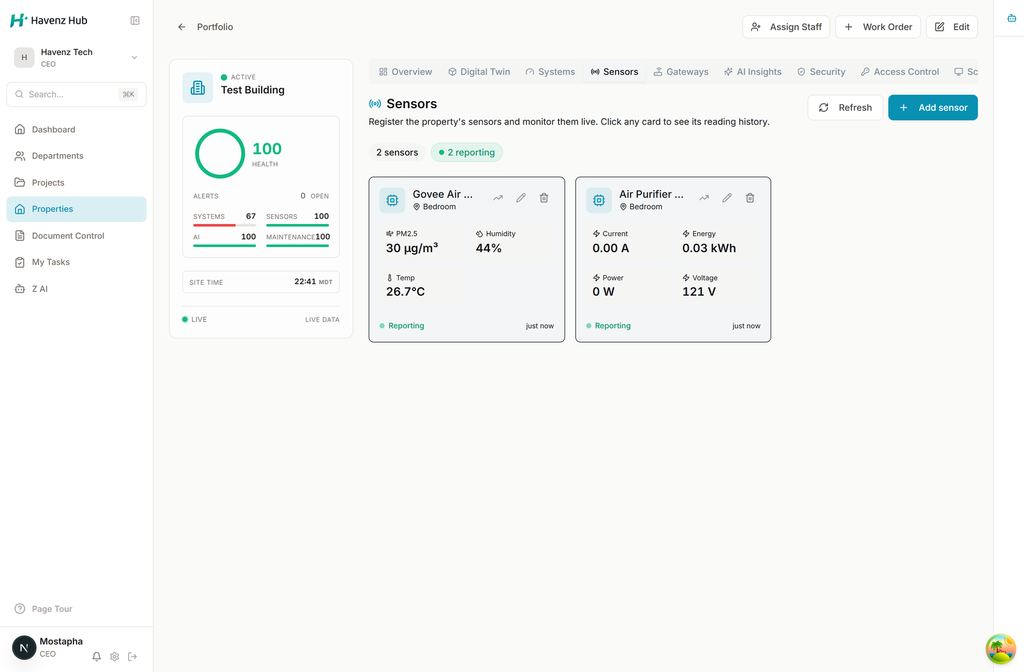Image resolution: width=1024 pixels, height=672 pixels.
Task: Open the Security tab
Action: pyautogui.click(x=821, y=72)
